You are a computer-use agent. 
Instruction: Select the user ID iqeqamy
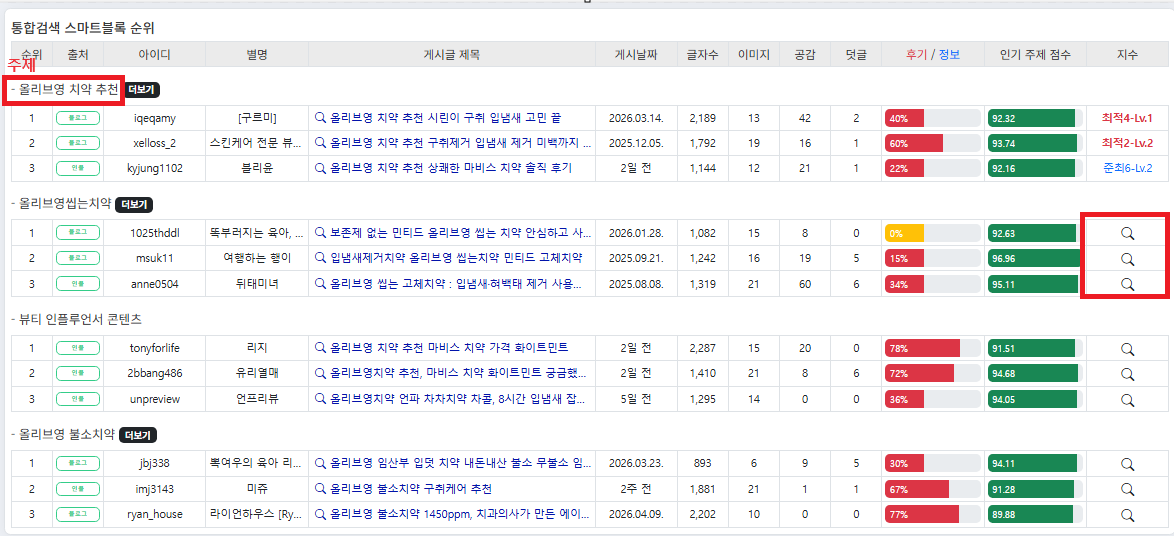click(154, 118)
